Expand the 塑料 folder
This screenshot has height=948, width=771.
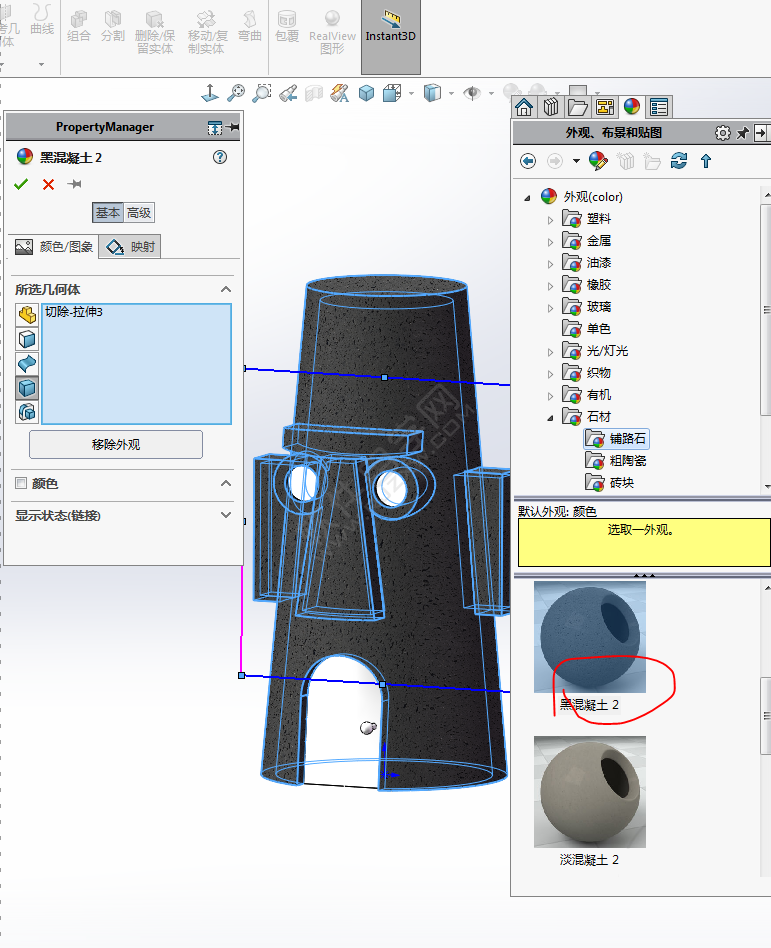tap(550, 220)
